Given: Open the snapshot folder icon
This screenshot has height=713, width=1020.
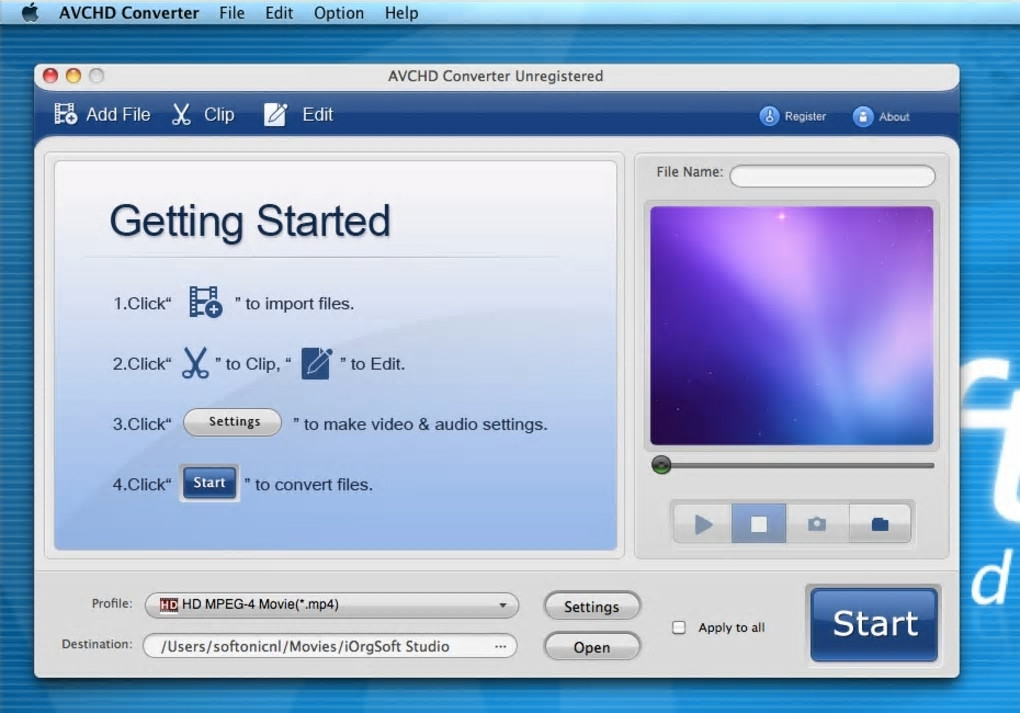Looking at the screenshot, I should (x=879, y=524).
